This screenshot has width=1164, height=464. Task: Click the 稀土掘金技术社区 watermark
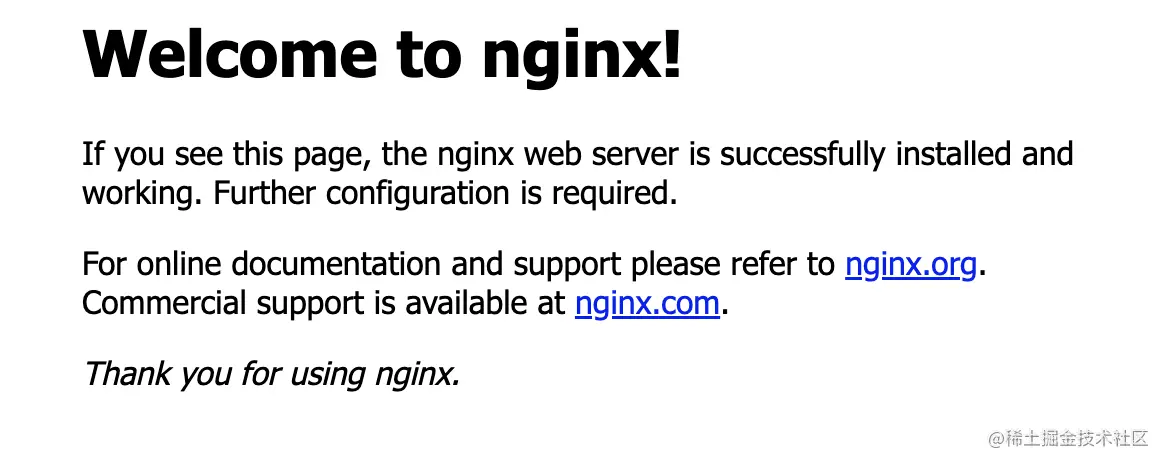(1068, 440)
